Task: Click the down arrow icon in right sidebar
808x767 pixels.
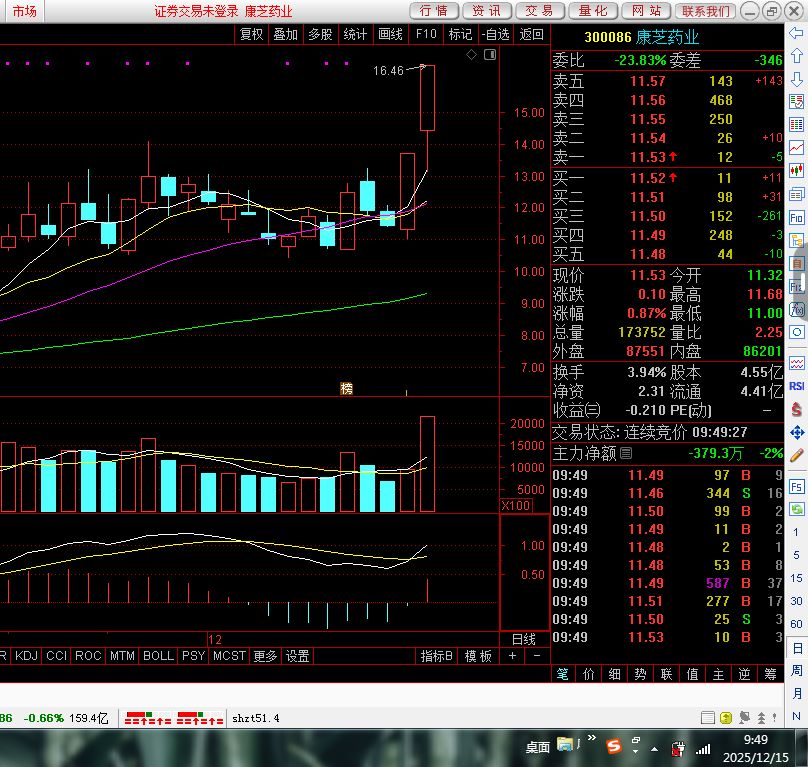Action: (x=796, y=79)
